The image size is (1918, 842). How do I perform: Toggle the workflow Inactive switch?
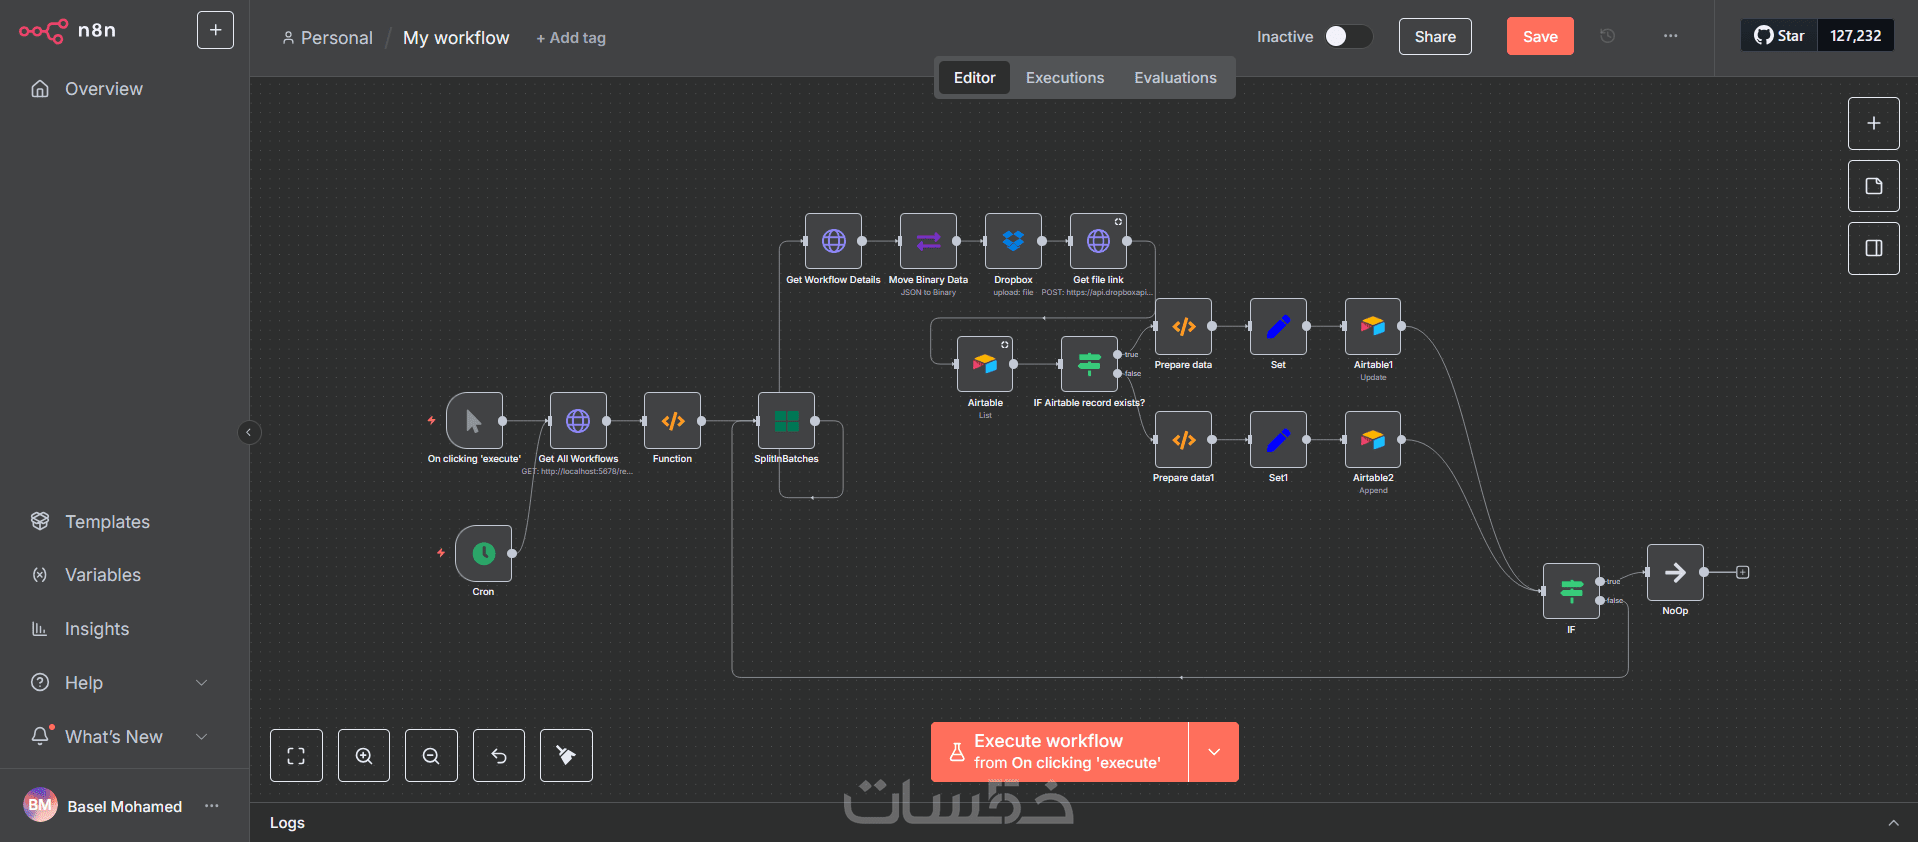1348,36
